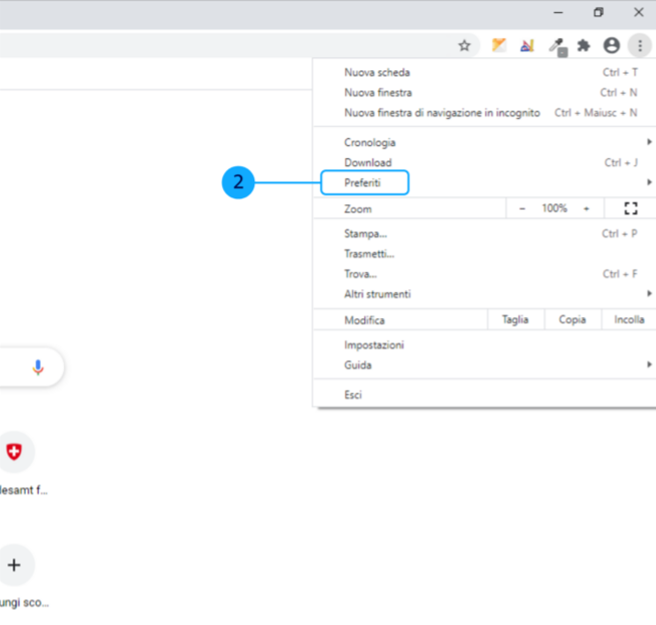This screenshot has height=625, width=656.
Task: Toggle fullscreen mode icon in Zoom row
Action: pyautogui.click(x=630, y=208)
